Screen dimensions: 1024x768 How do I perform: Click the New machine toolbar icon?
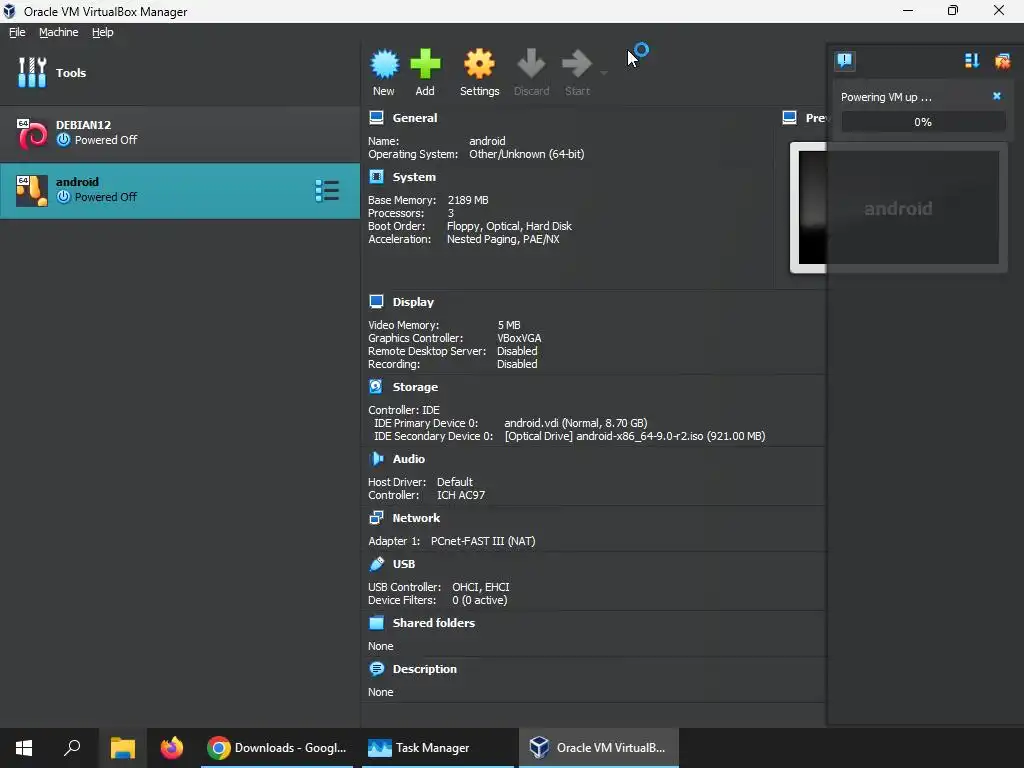384,64
